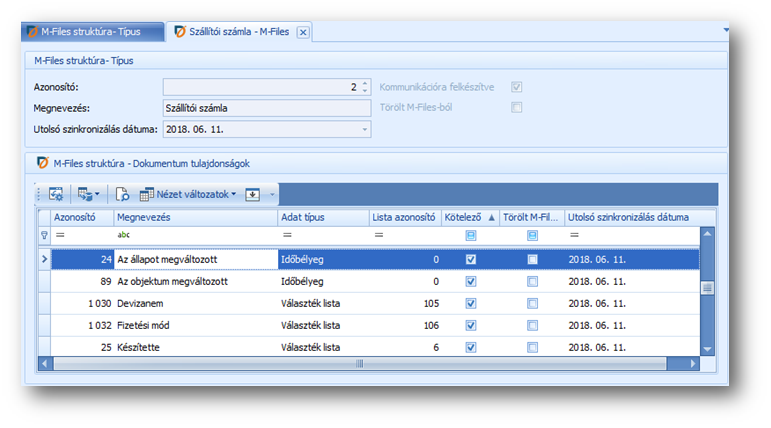Toggle Kötelező checkbox in Devizanem row
771x428 pixels.
click(470, 304)
